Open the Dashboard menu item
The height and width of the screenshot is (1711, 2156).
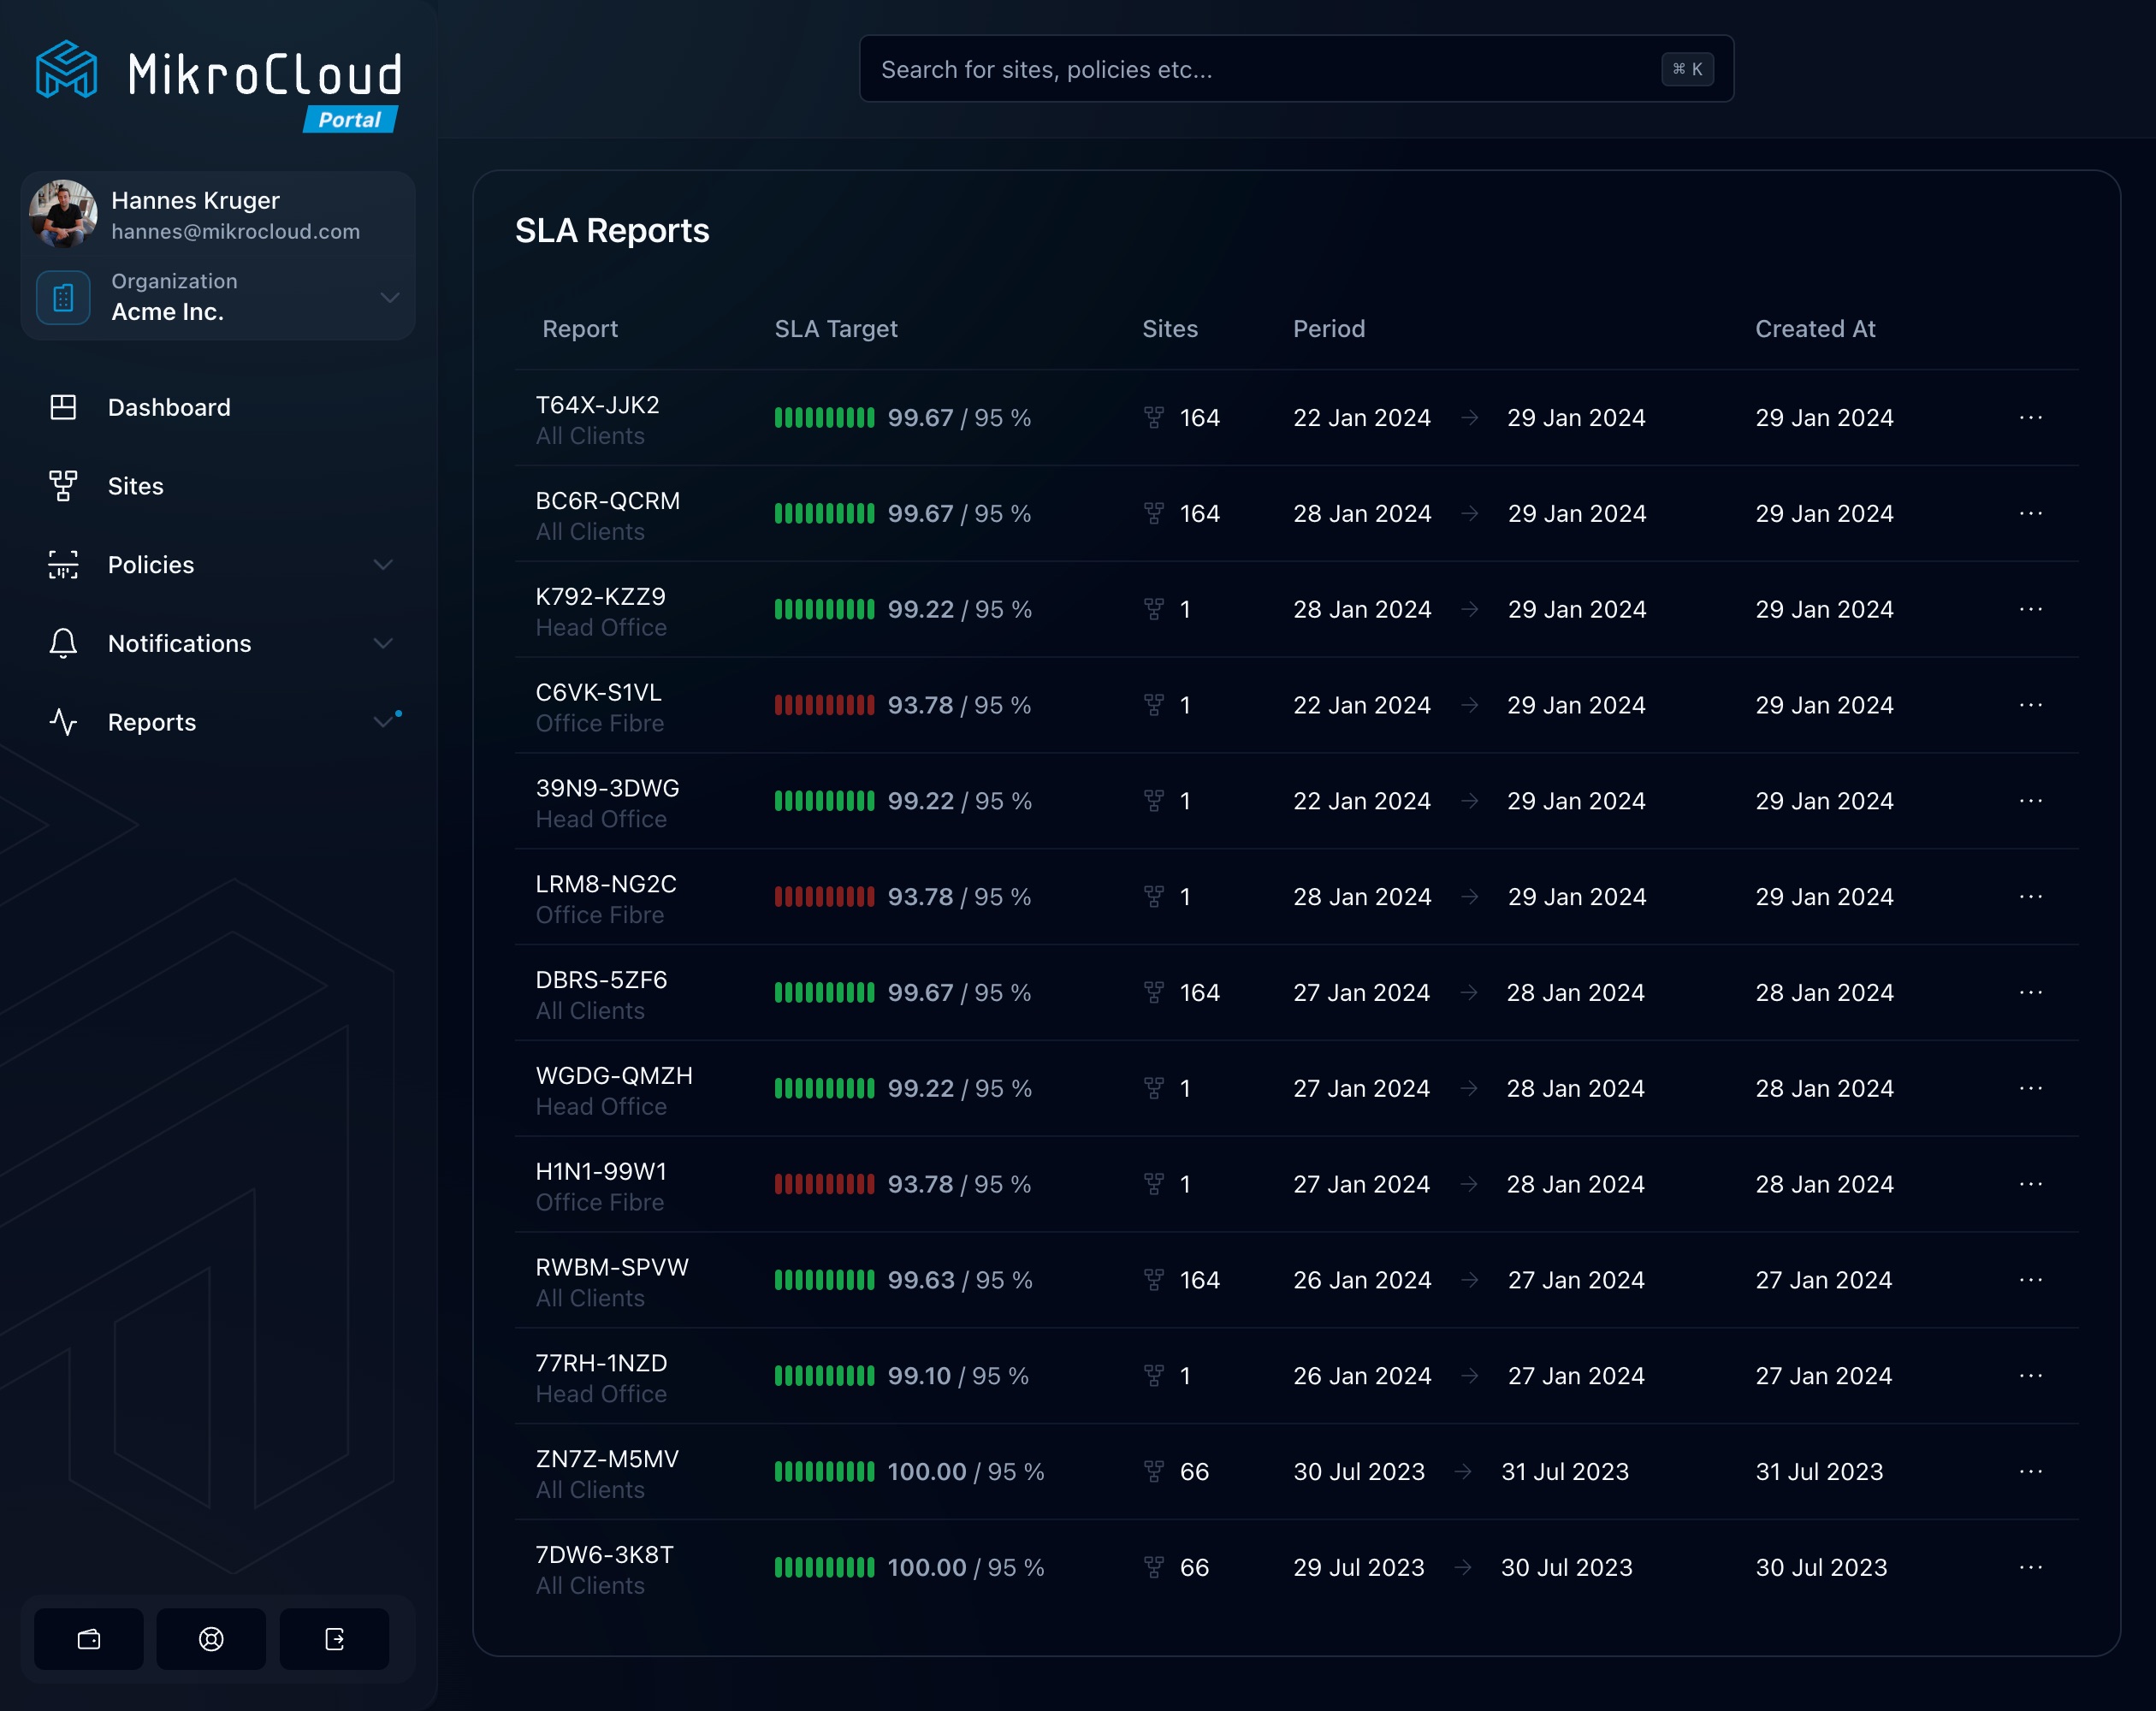point(169,407)
